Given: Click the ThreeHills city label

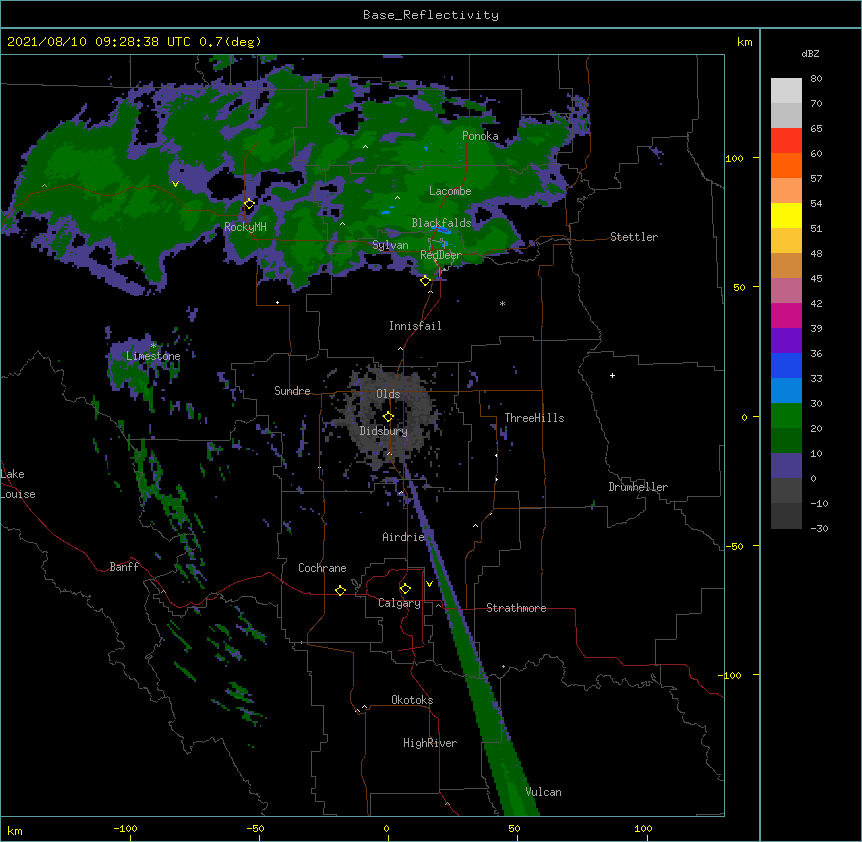Looking at the screenshot, I should click(534, 418).
